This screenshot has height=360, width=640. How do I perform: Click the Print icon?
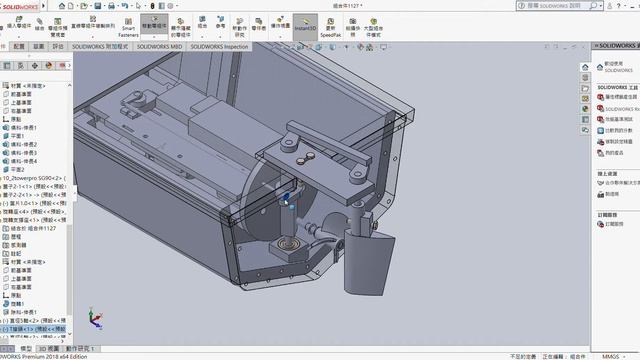pos(111,6)
